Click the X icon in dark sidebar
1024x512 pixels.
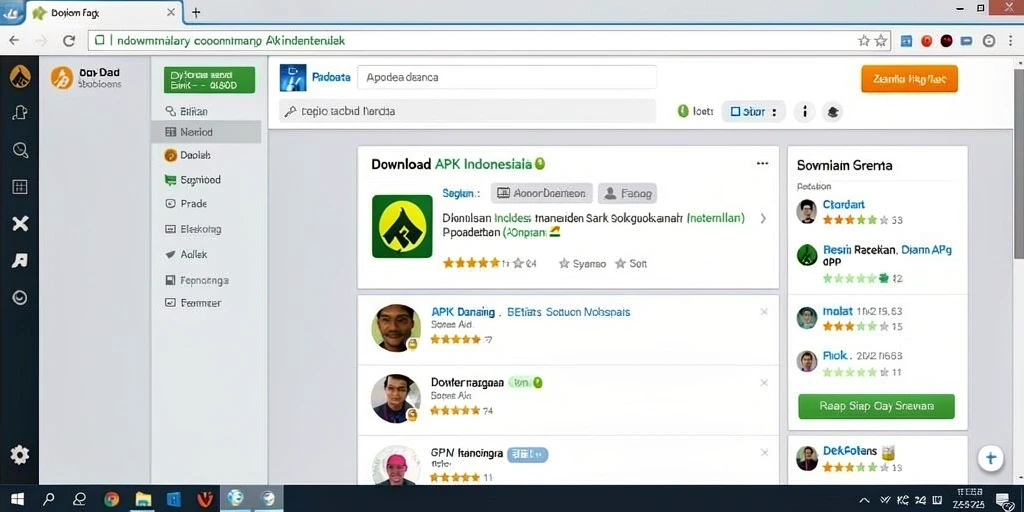pos(20,224)
